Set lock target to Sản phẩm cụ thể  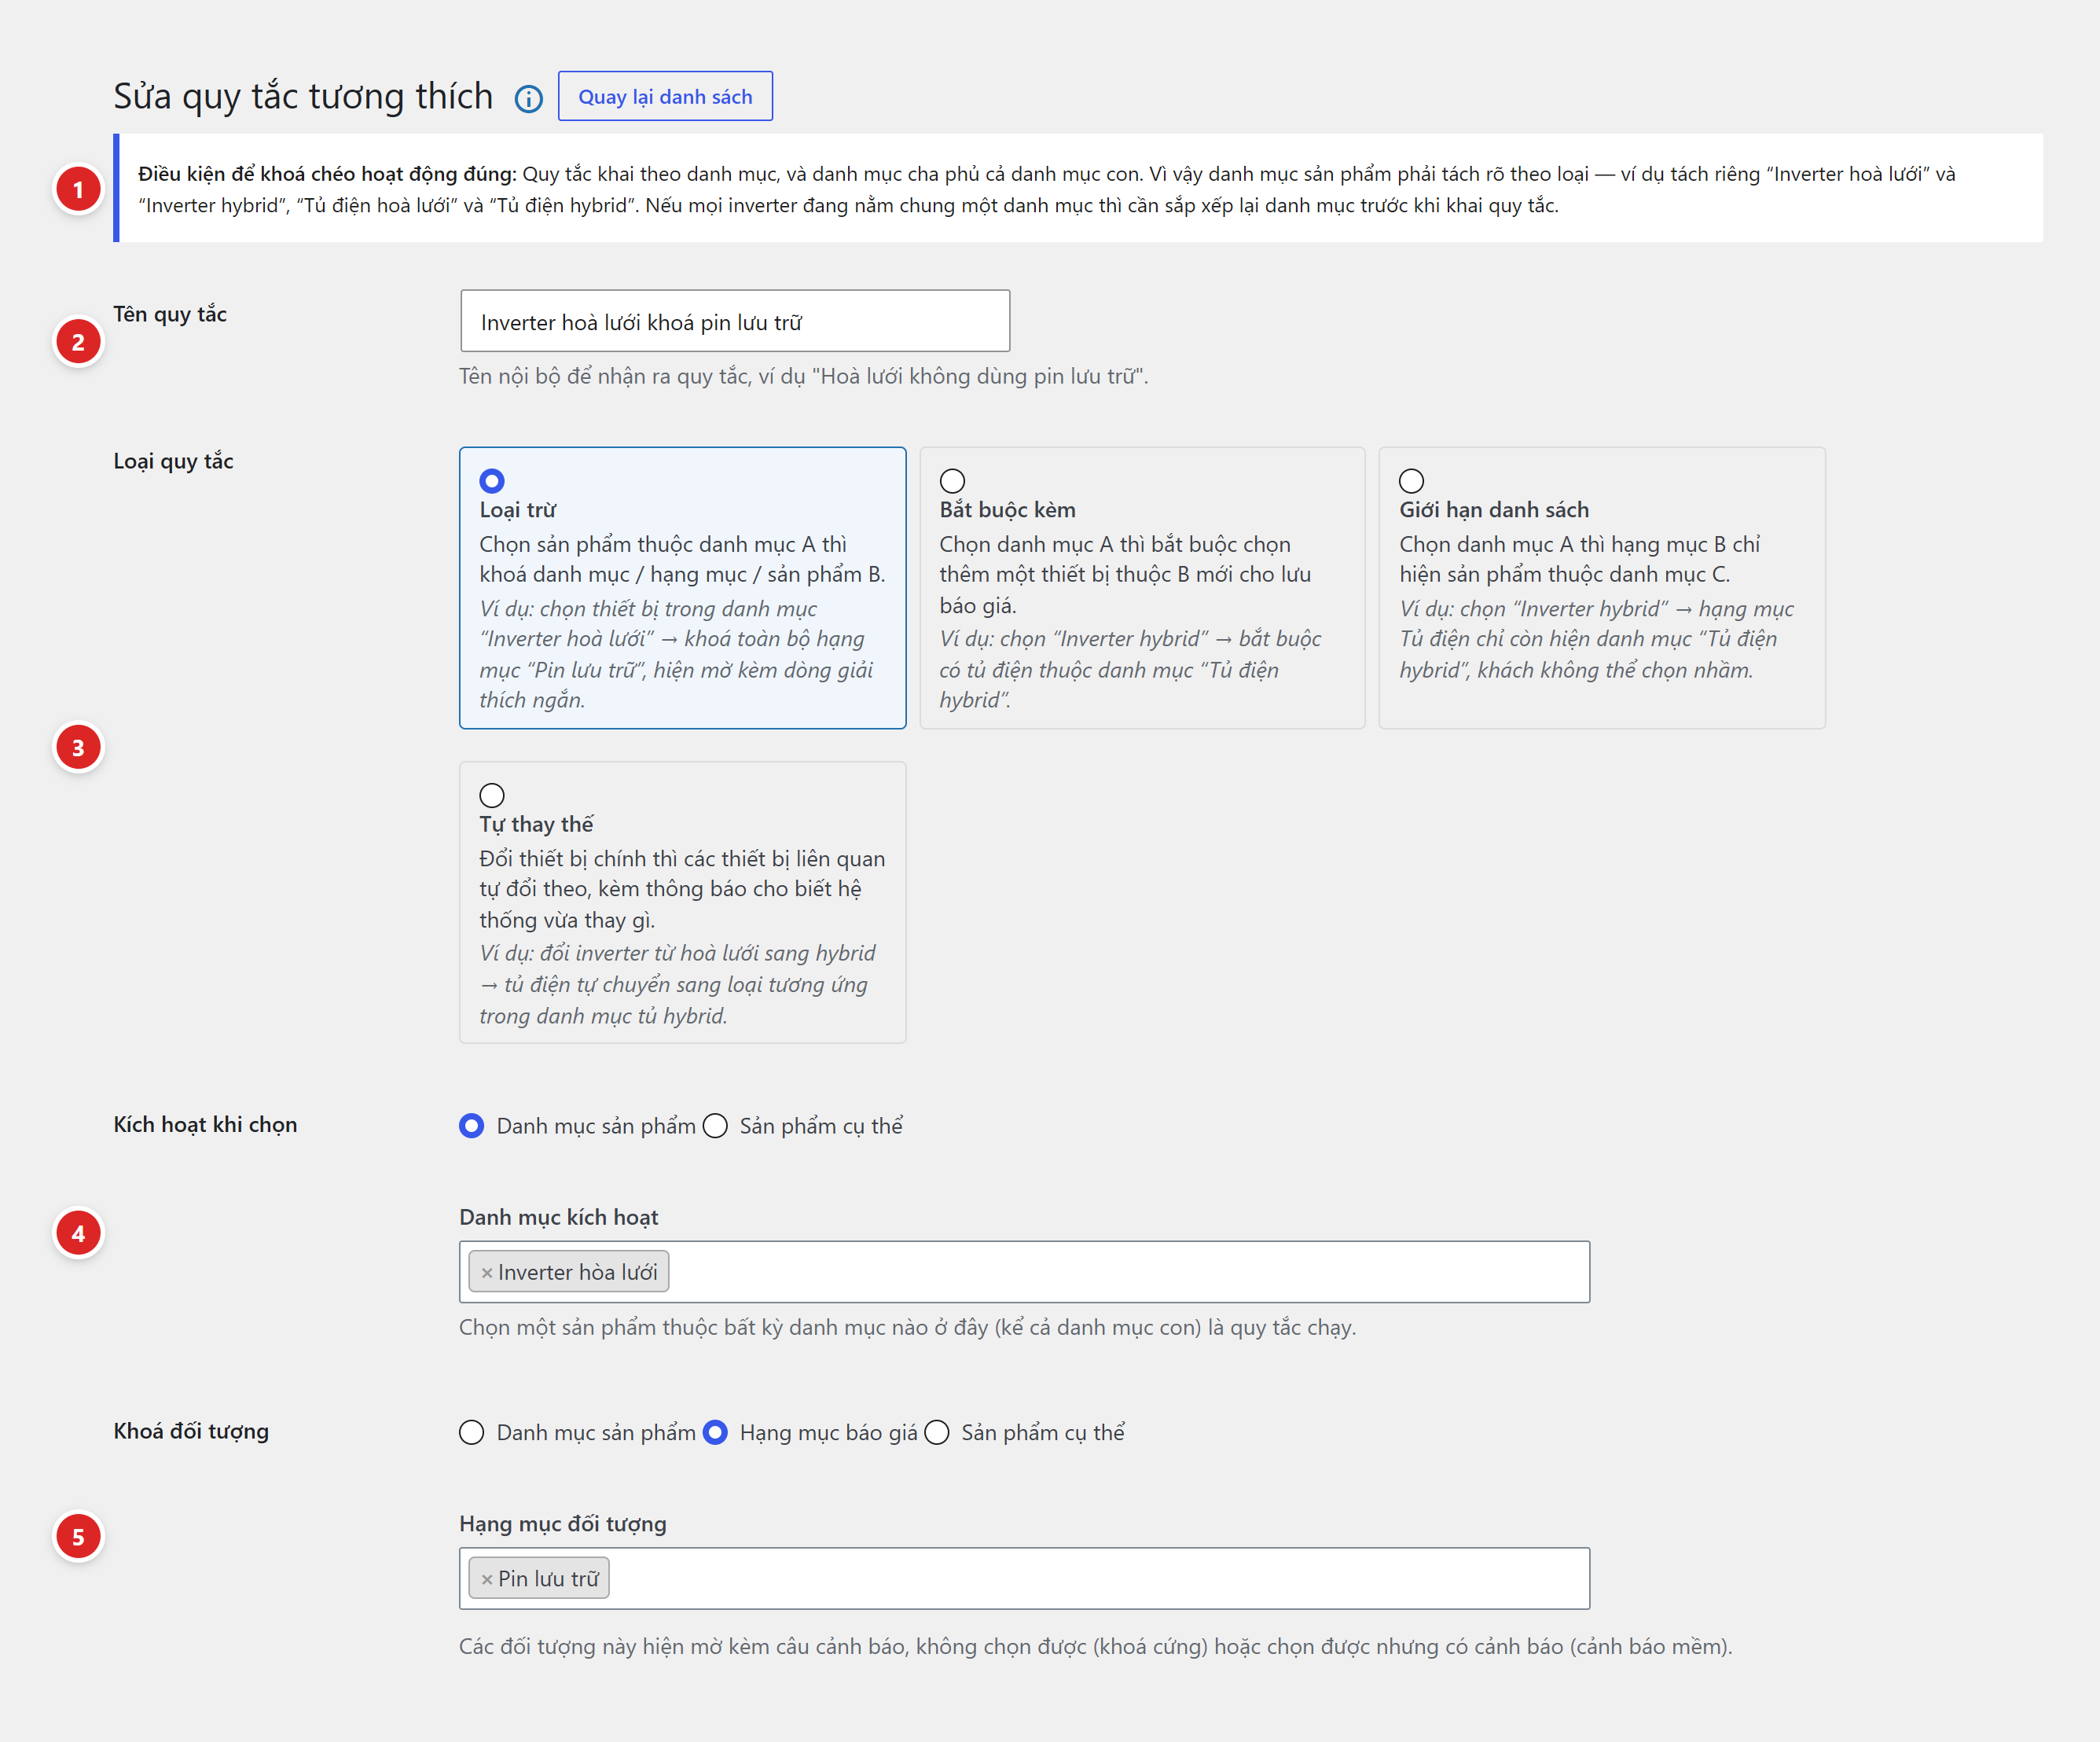pos(937,1433)
